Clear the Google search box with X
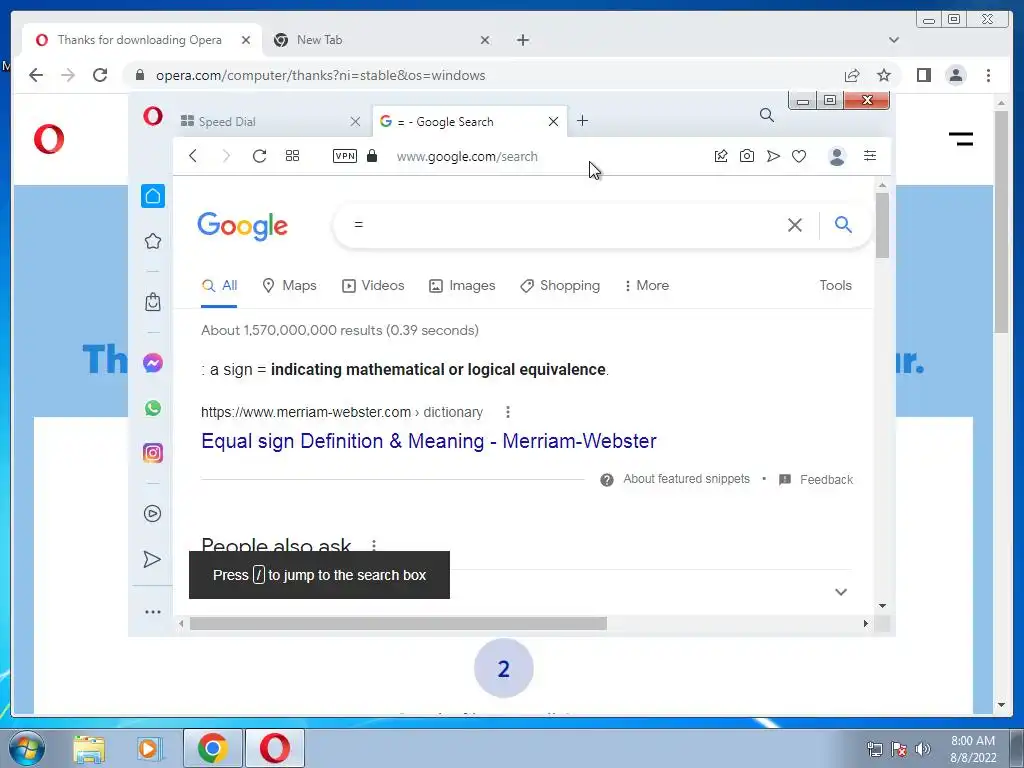This screenshot has width=1024, height=768. 795,225
